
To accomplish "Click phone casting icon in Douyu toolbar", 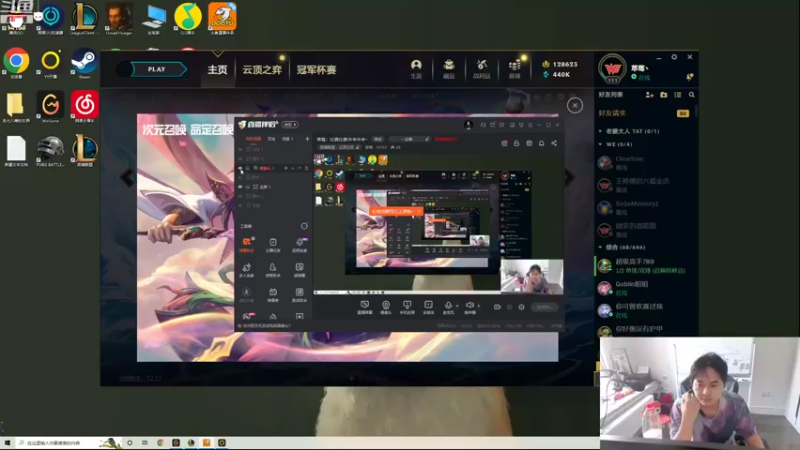I will [407, 307].
